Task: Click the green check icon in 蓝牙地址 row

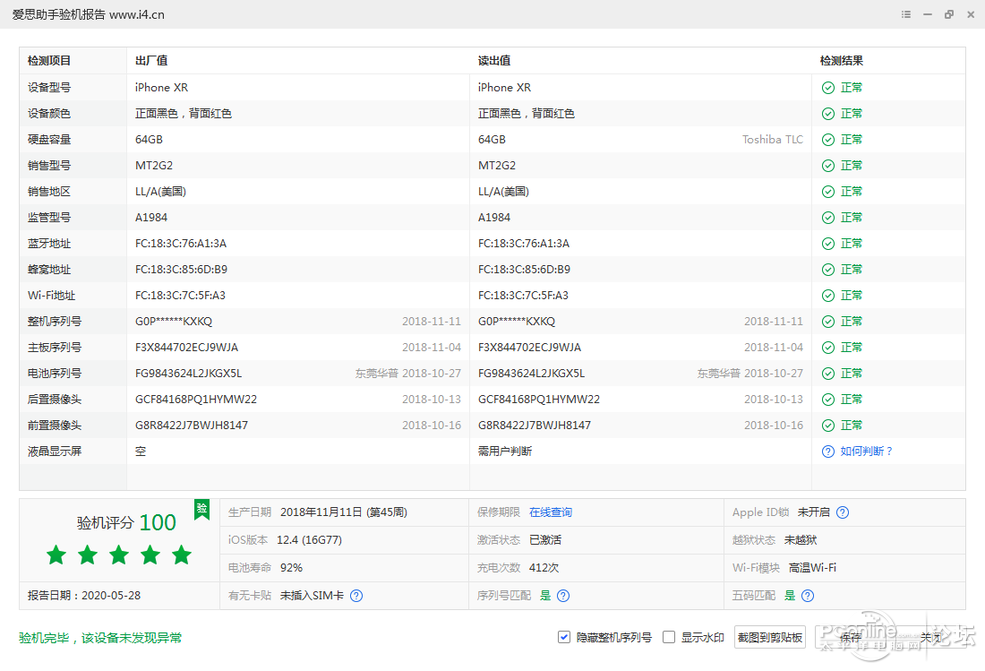Action: click(x=828, y=244)
